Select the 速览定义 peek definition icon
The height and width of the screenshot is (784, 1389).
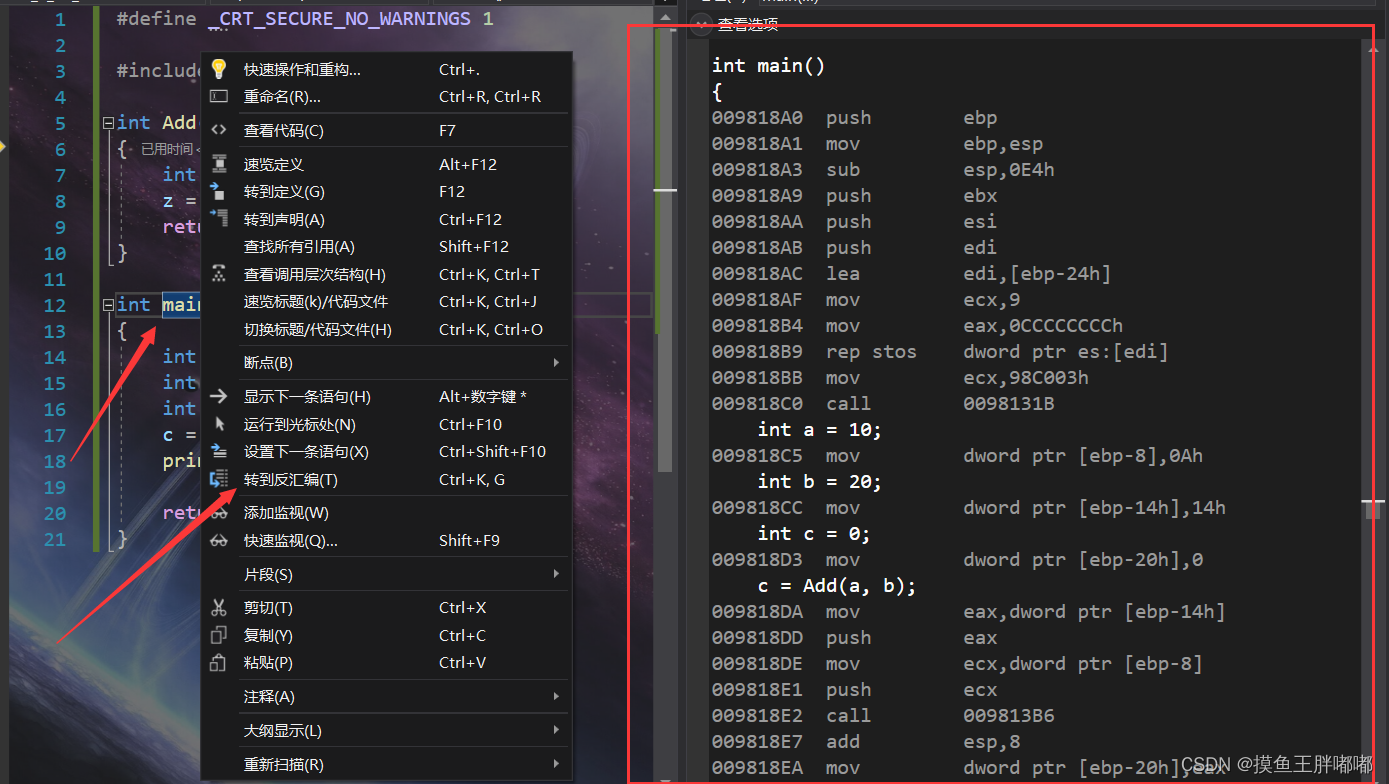tap(219, 164)
